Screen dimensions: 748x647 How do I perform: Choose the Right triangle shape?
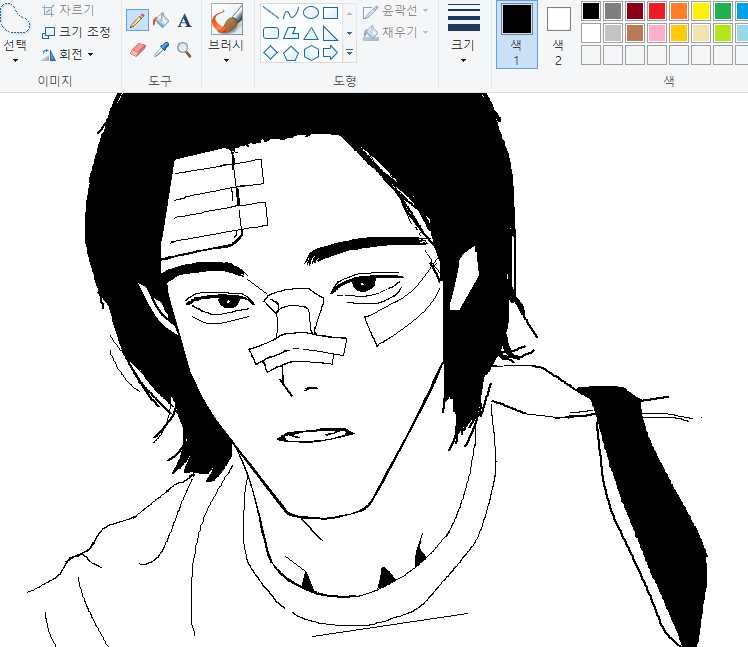(330, 33)
